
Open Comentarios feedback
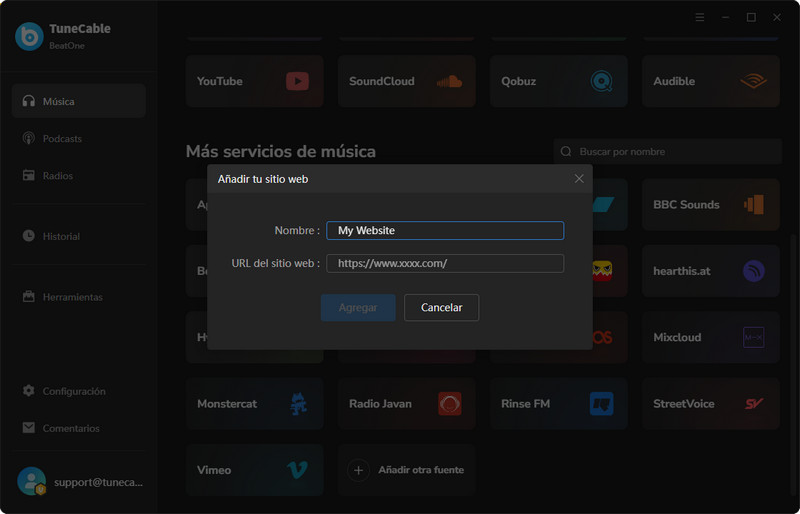(x=79, y=428)
